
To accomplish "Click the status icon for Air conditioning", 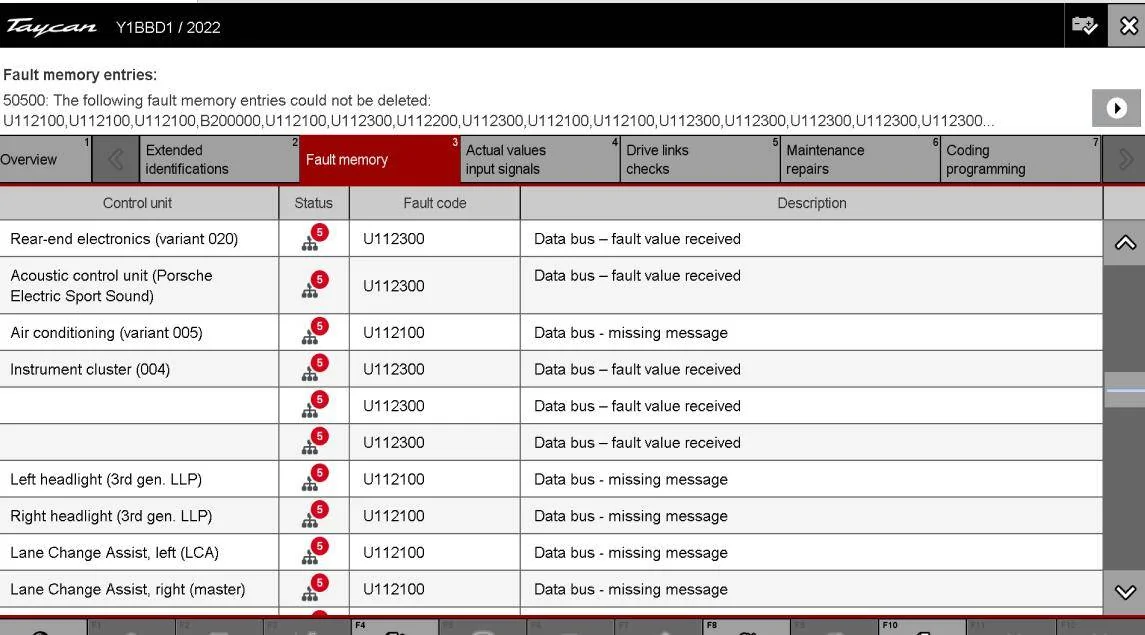I will pyautogui.click(x=314, y=331).
